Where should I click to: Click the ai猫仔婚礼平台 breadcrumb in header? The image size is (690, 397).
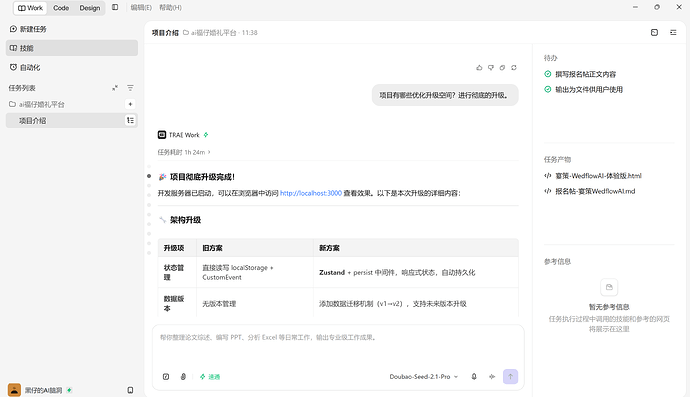210,33
